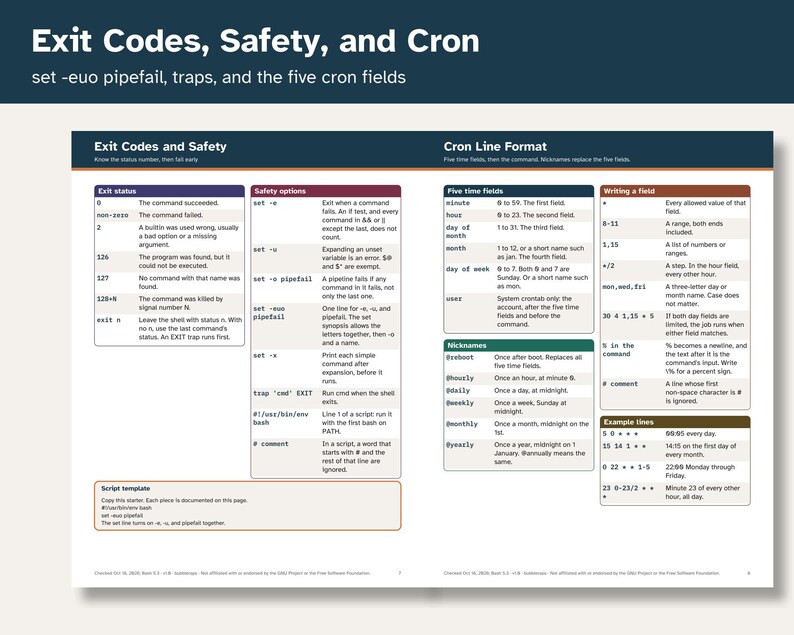This screenshot has width=794, height=635.
Task: Click 'Once an hour, at minute 0.' description
Action: [x=534, y=378]
